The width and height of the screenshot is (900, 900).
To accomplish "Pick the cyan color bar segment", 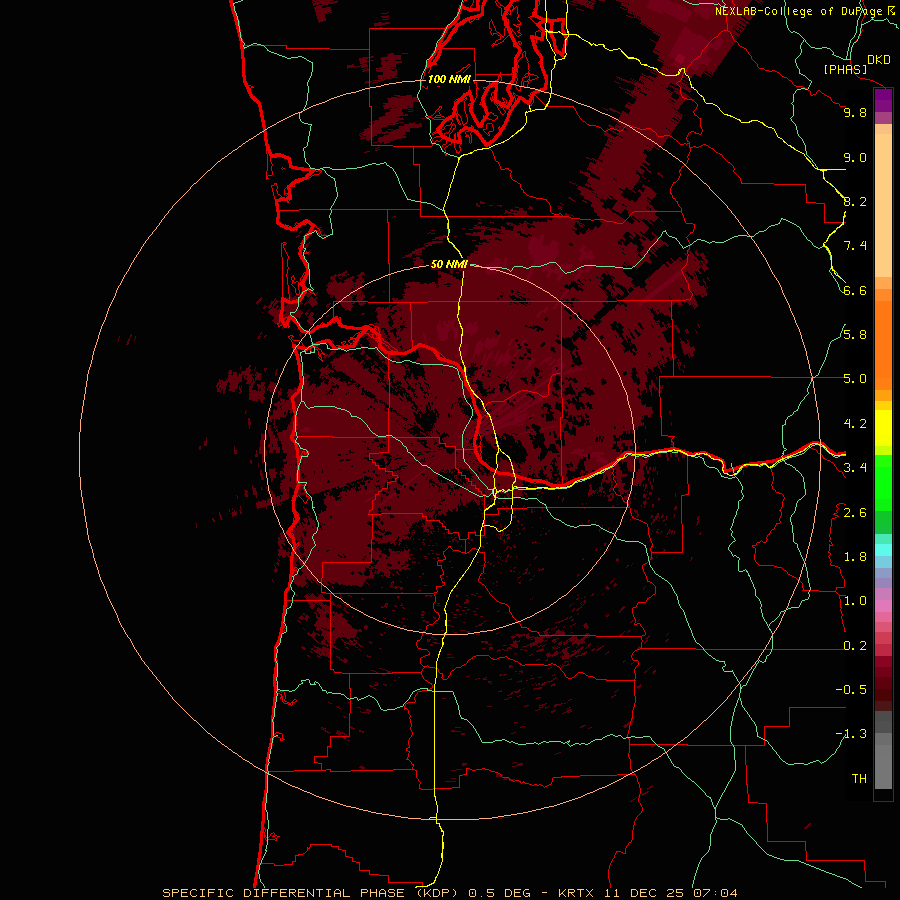I will pos(883,550).
